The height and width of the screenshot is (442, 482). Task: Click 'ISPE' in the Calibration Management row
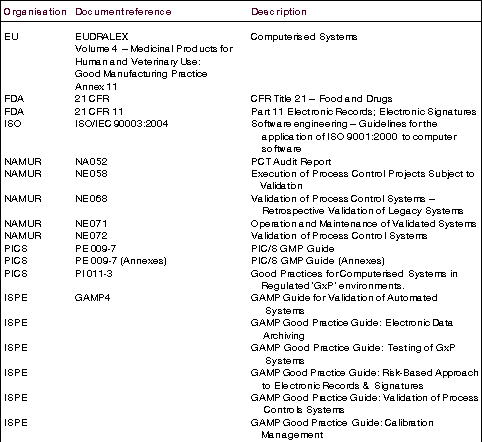[16, 423]
